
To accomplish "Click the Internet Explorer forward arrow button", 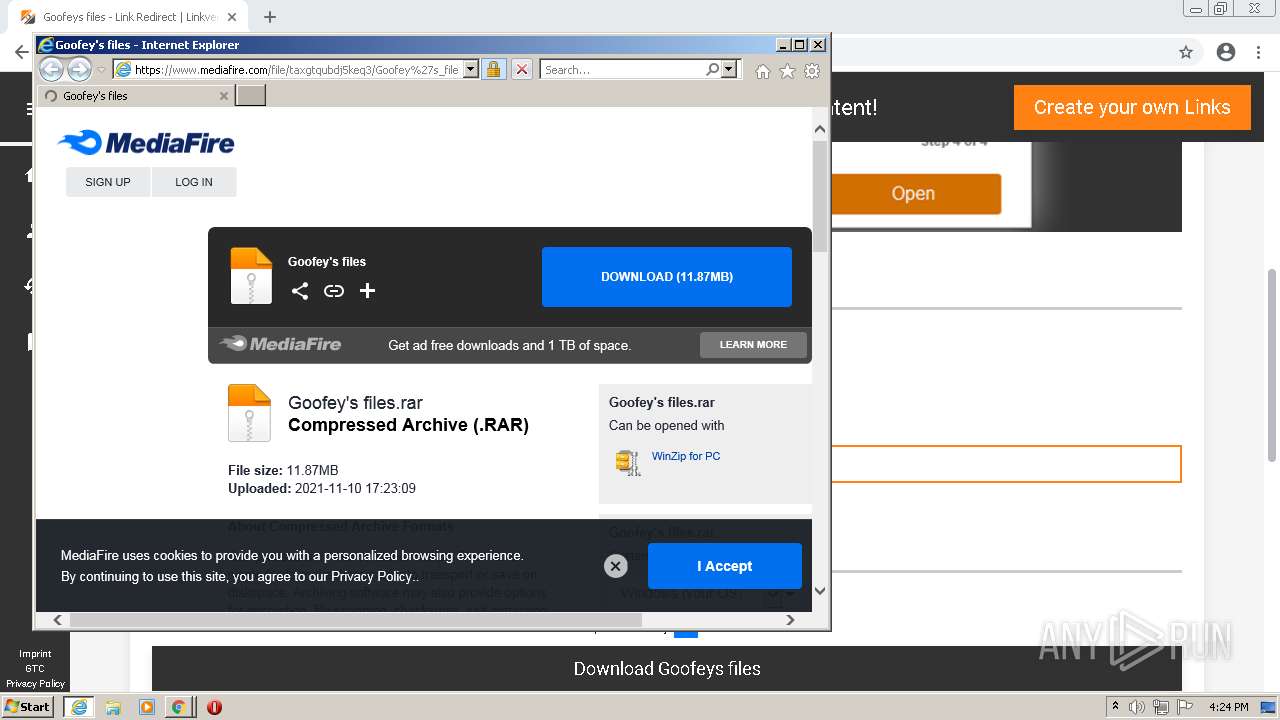I will pos(79,69).
